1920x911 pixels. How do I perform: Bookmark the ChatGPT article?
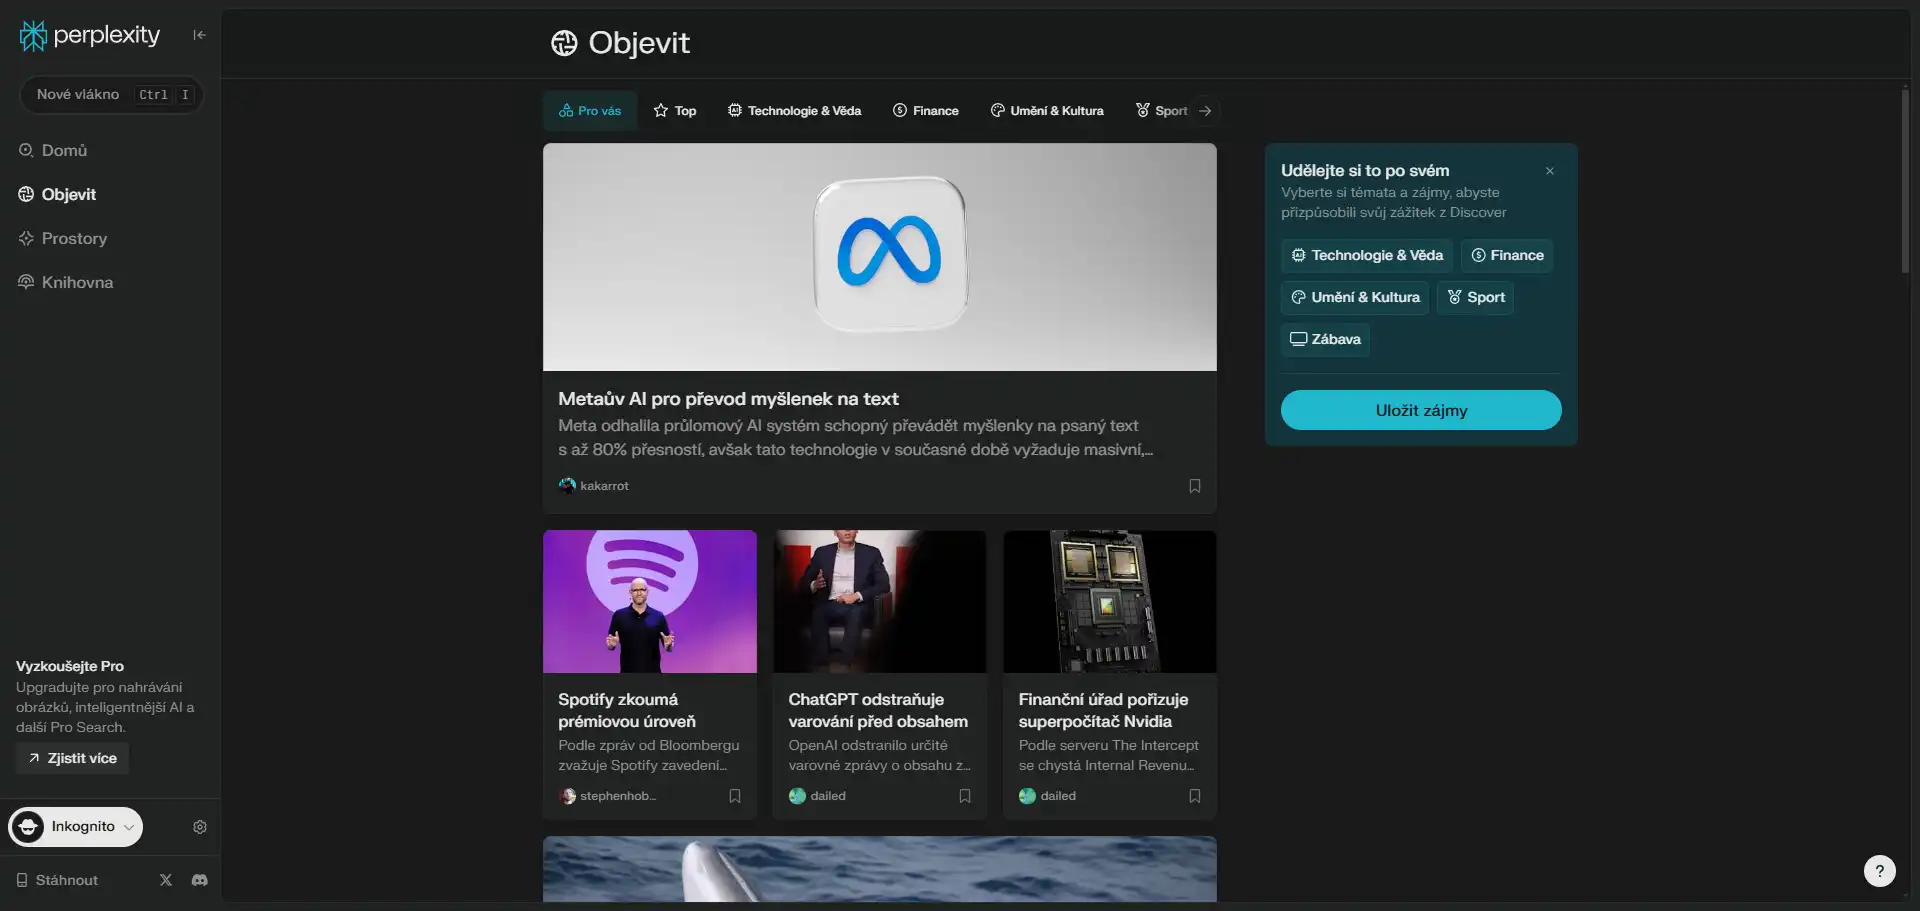(965, 796)
